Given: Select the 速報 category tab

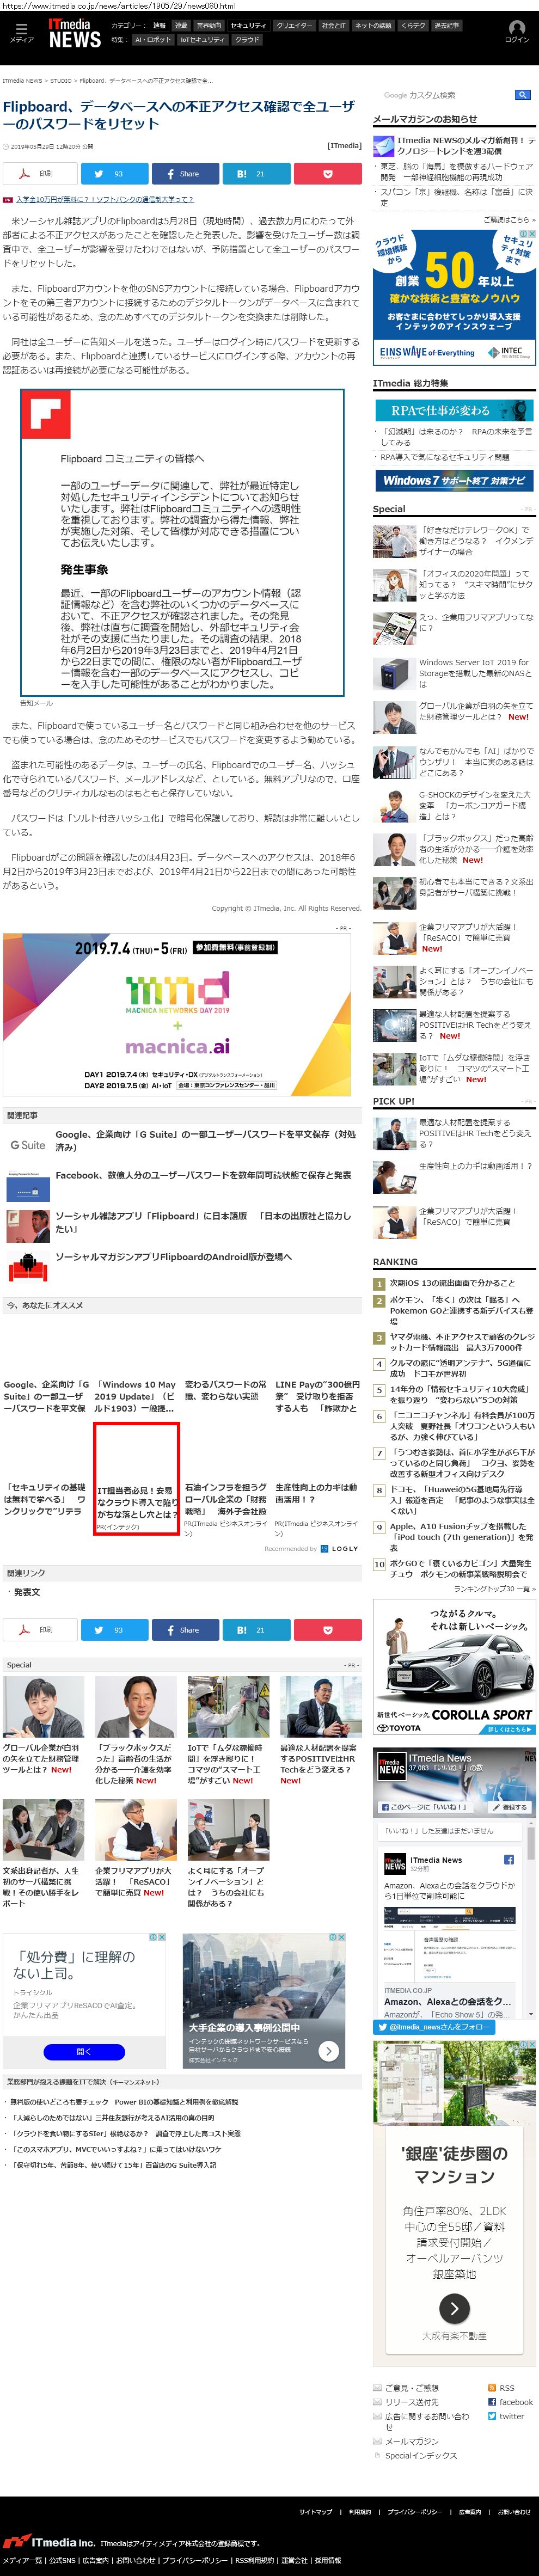Looking at the screenshot, I should coord(159,25).
